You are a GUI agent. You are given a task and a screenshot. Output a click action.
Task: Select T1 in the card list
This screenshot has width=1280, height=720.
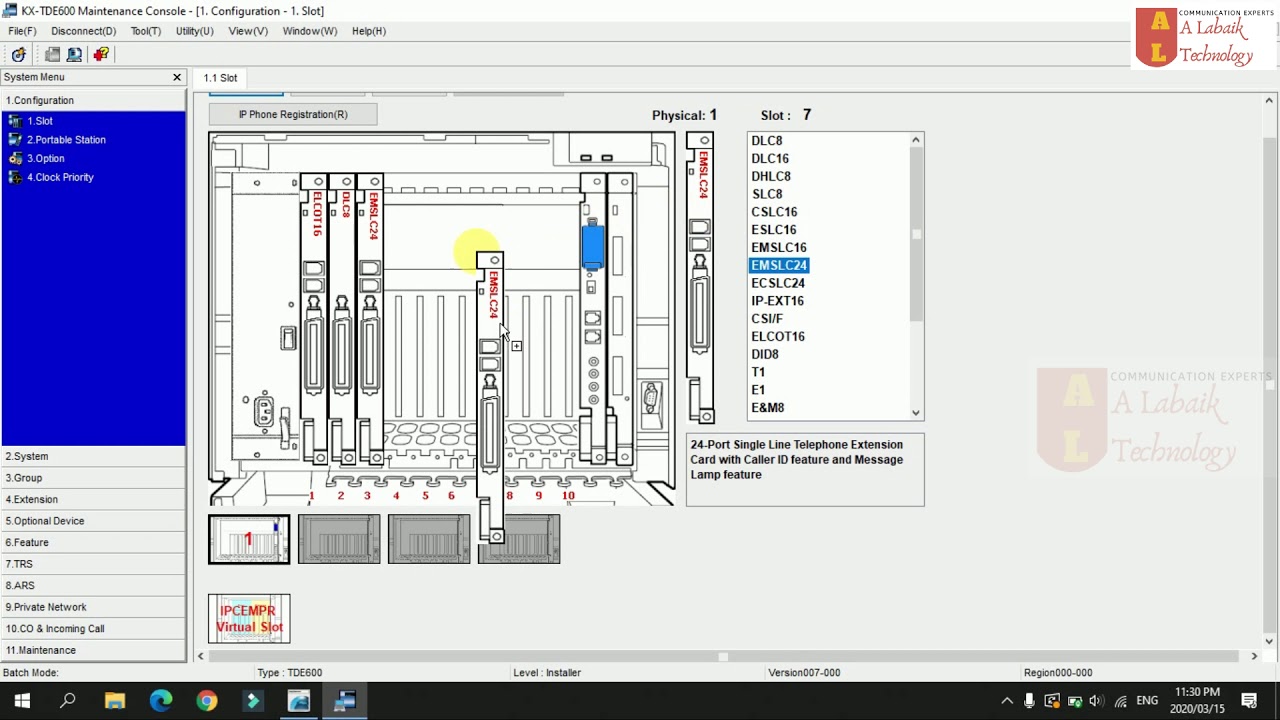click(x=758, y=372)
